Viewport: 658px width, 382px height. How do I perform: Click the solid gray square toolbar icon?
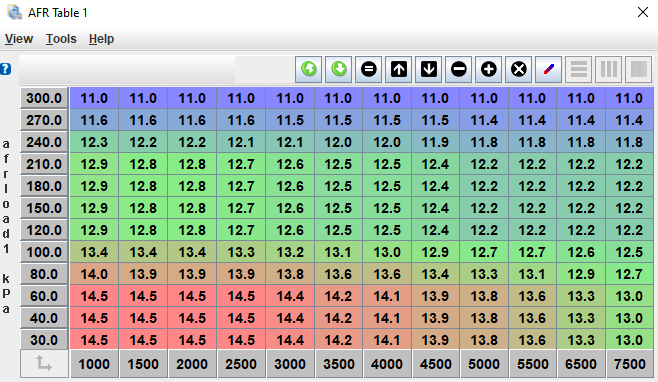pyautogui.click(x=639, y=69)
